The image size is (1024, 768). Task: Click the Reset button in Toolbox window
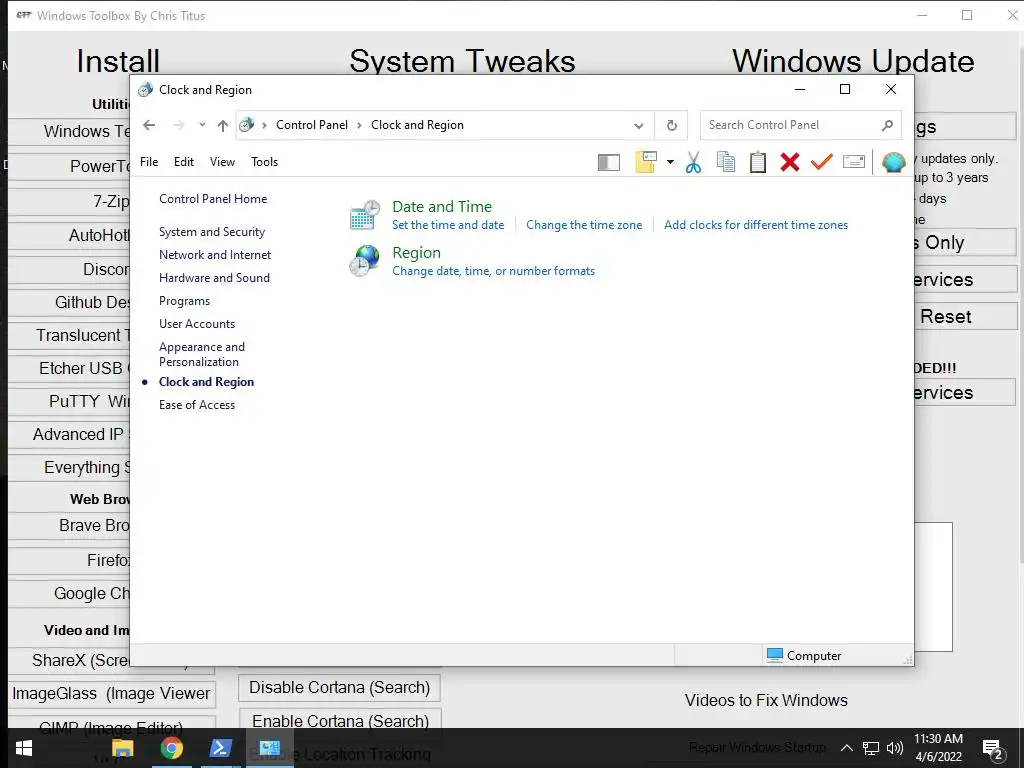point(964,316)
